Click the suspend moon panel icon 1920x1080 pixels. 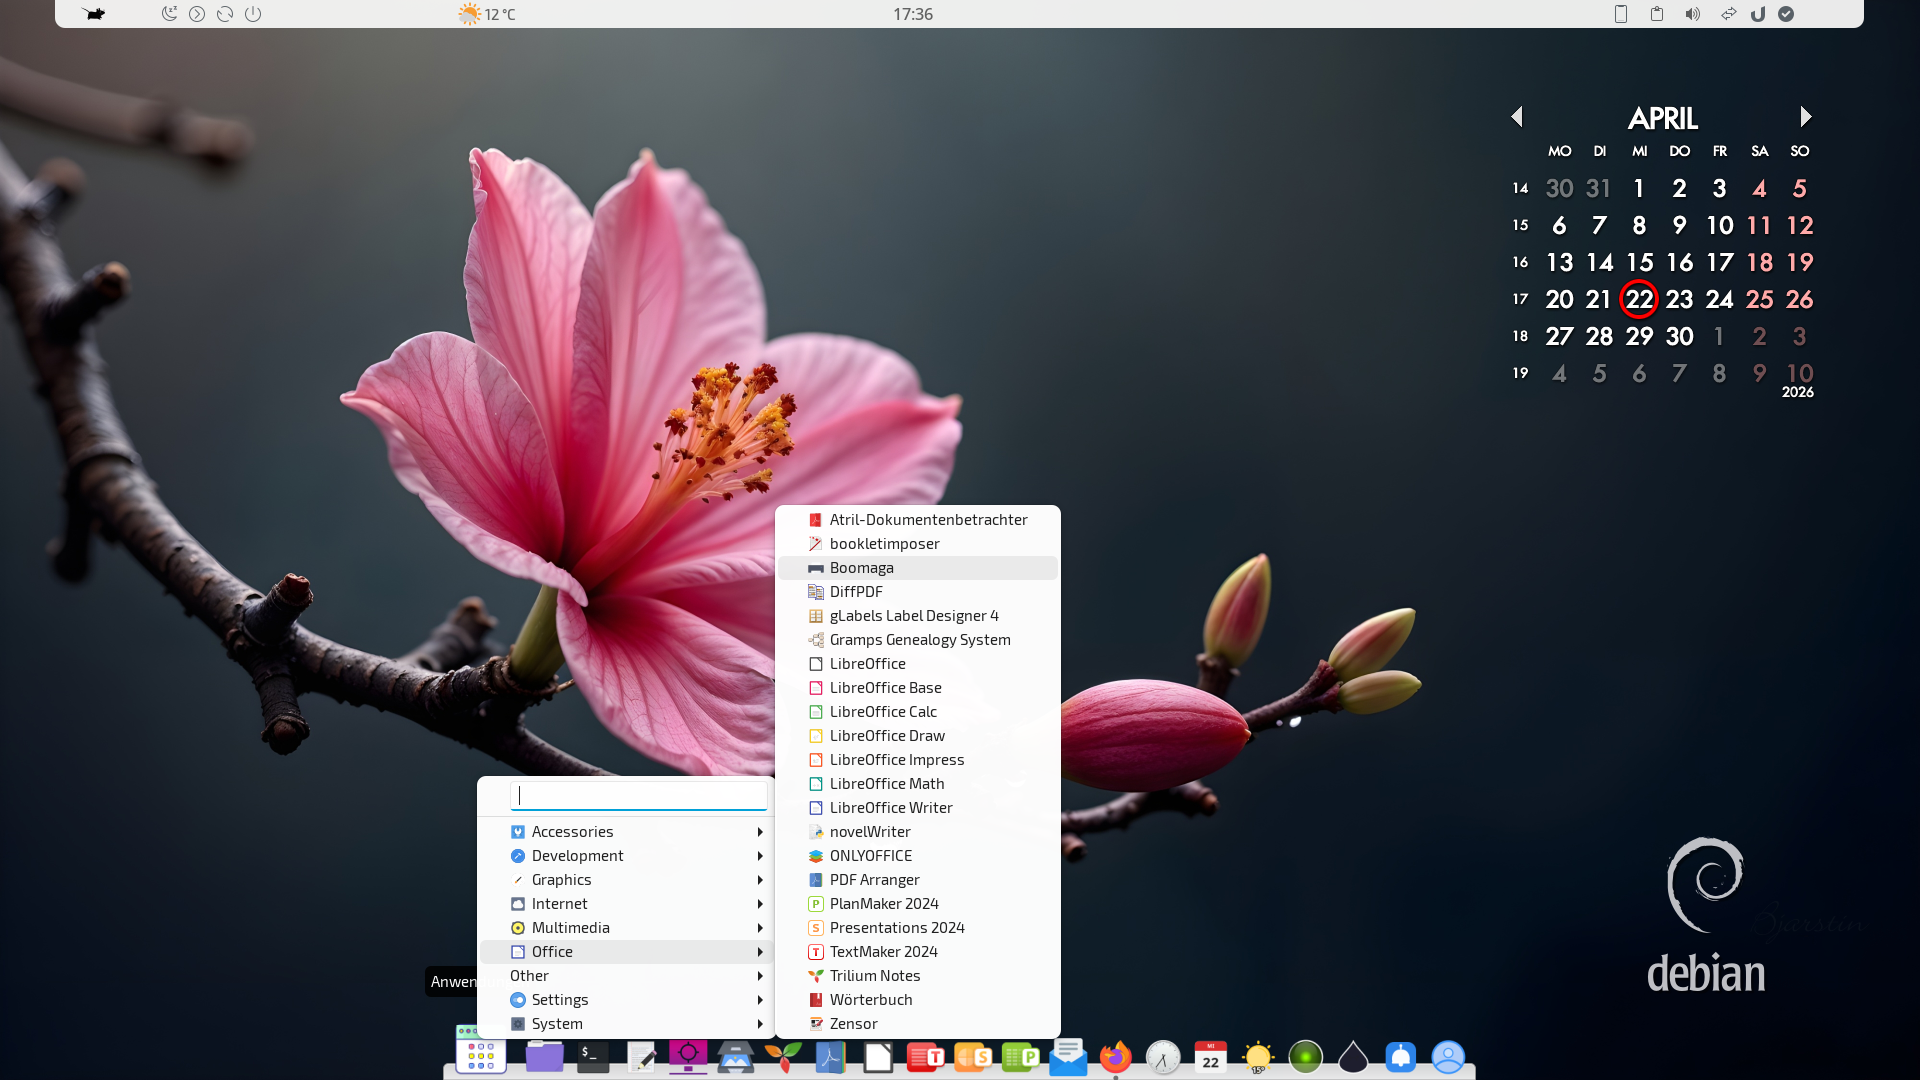[x=169, y=14]
